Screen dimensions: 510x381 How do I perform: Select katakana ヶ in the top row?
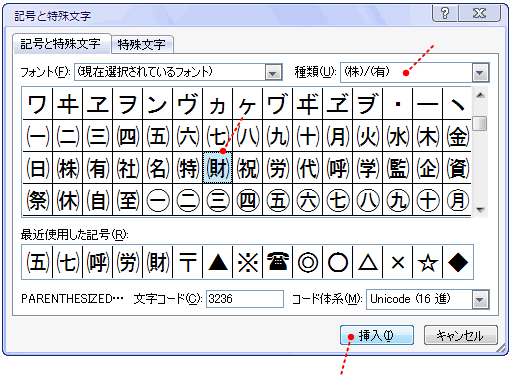click(248, 104)
